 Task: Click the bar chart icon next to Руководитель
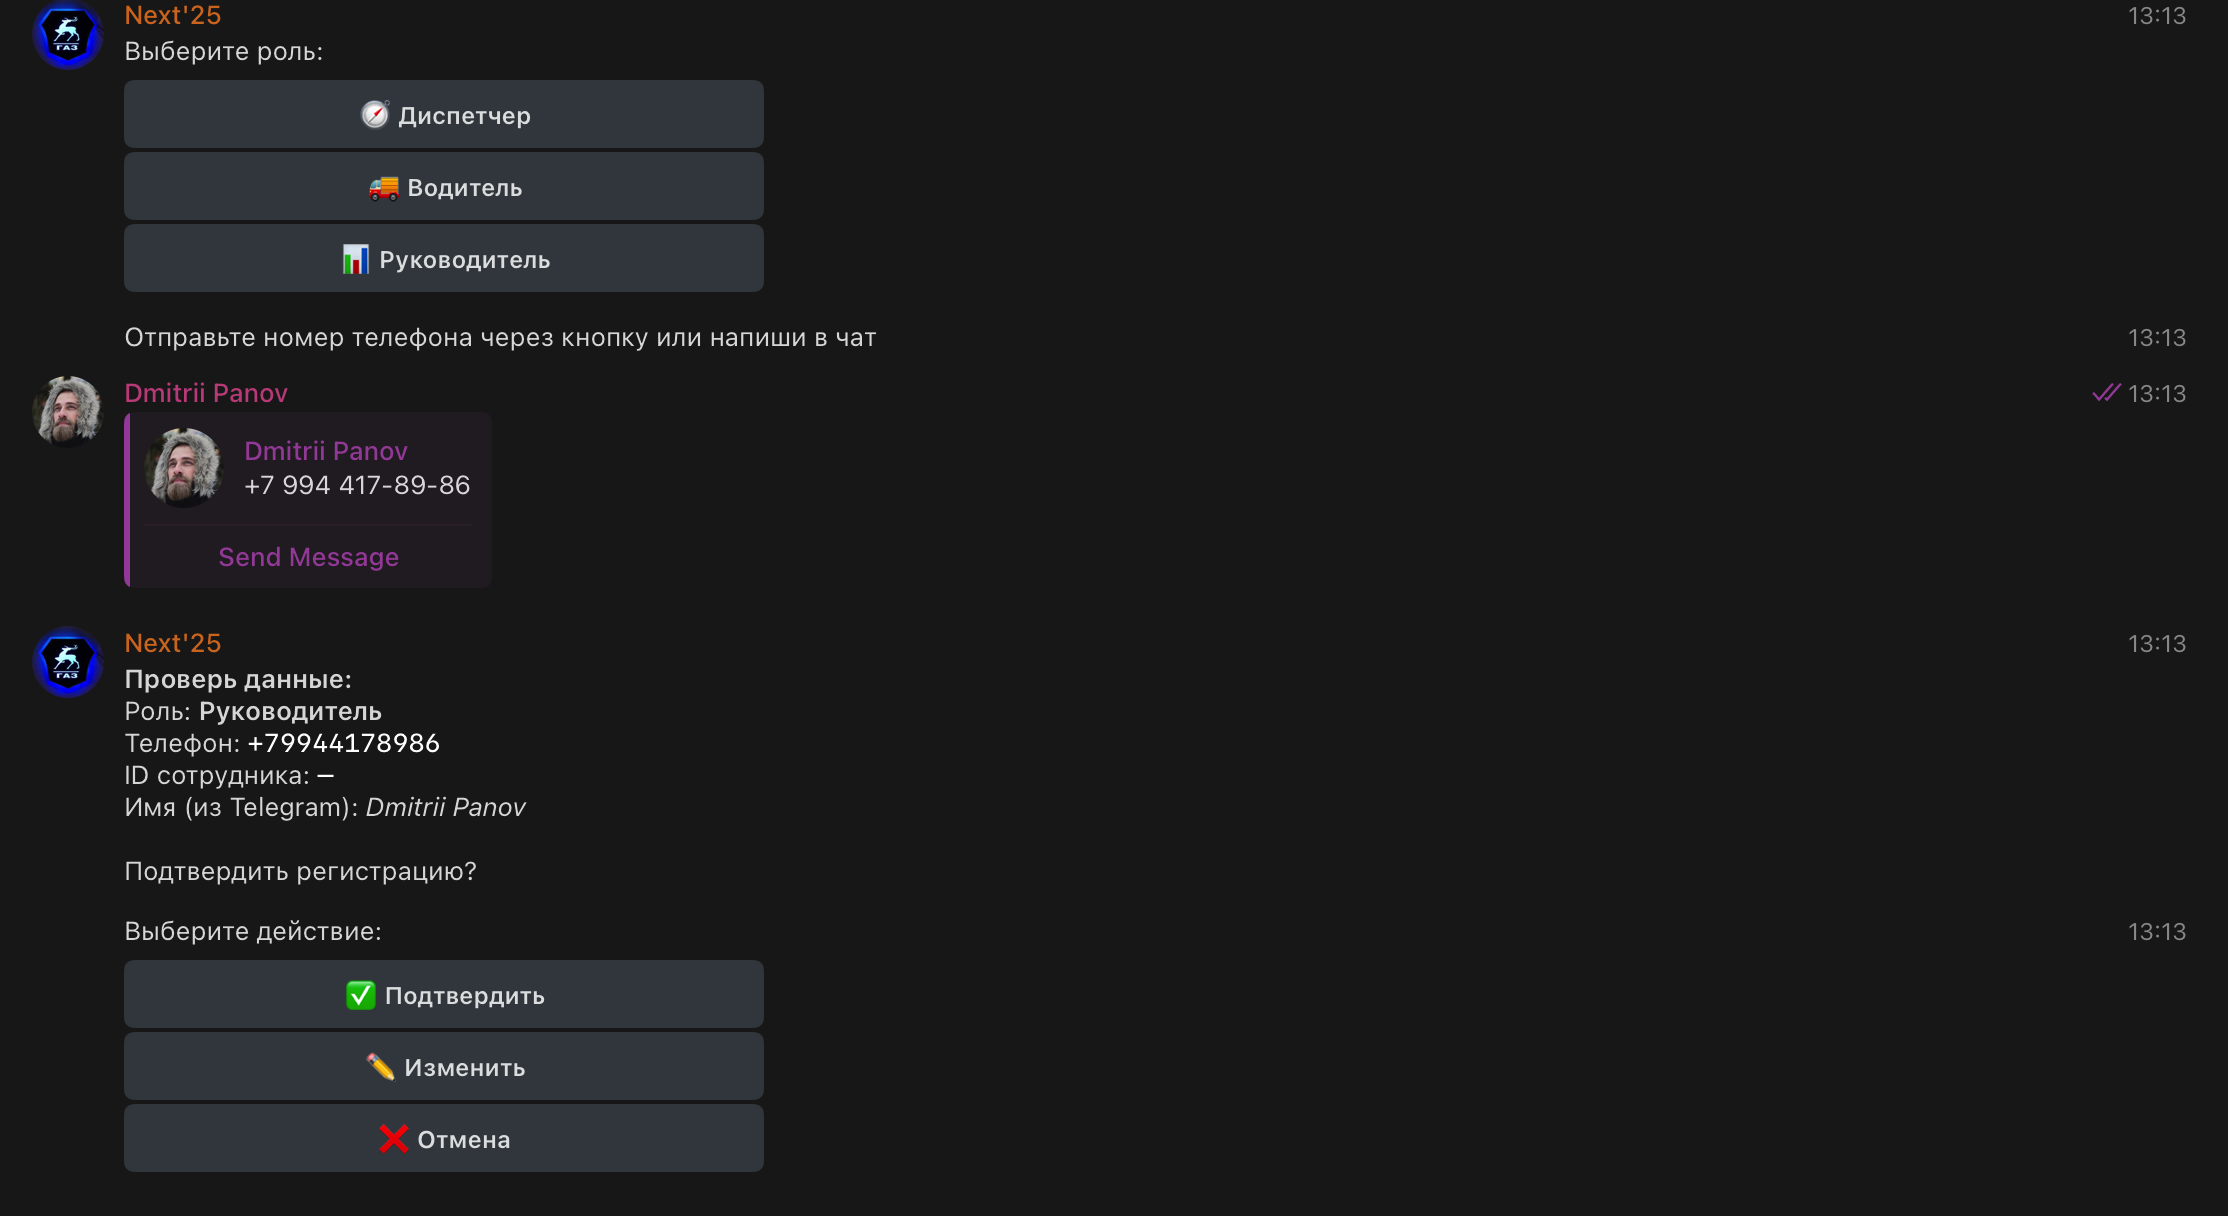click(356, 259)
